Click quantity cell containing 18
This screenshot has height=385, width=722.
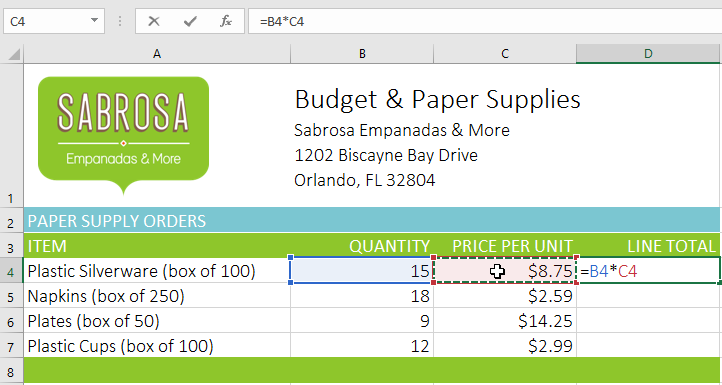(x=362, y=296)
